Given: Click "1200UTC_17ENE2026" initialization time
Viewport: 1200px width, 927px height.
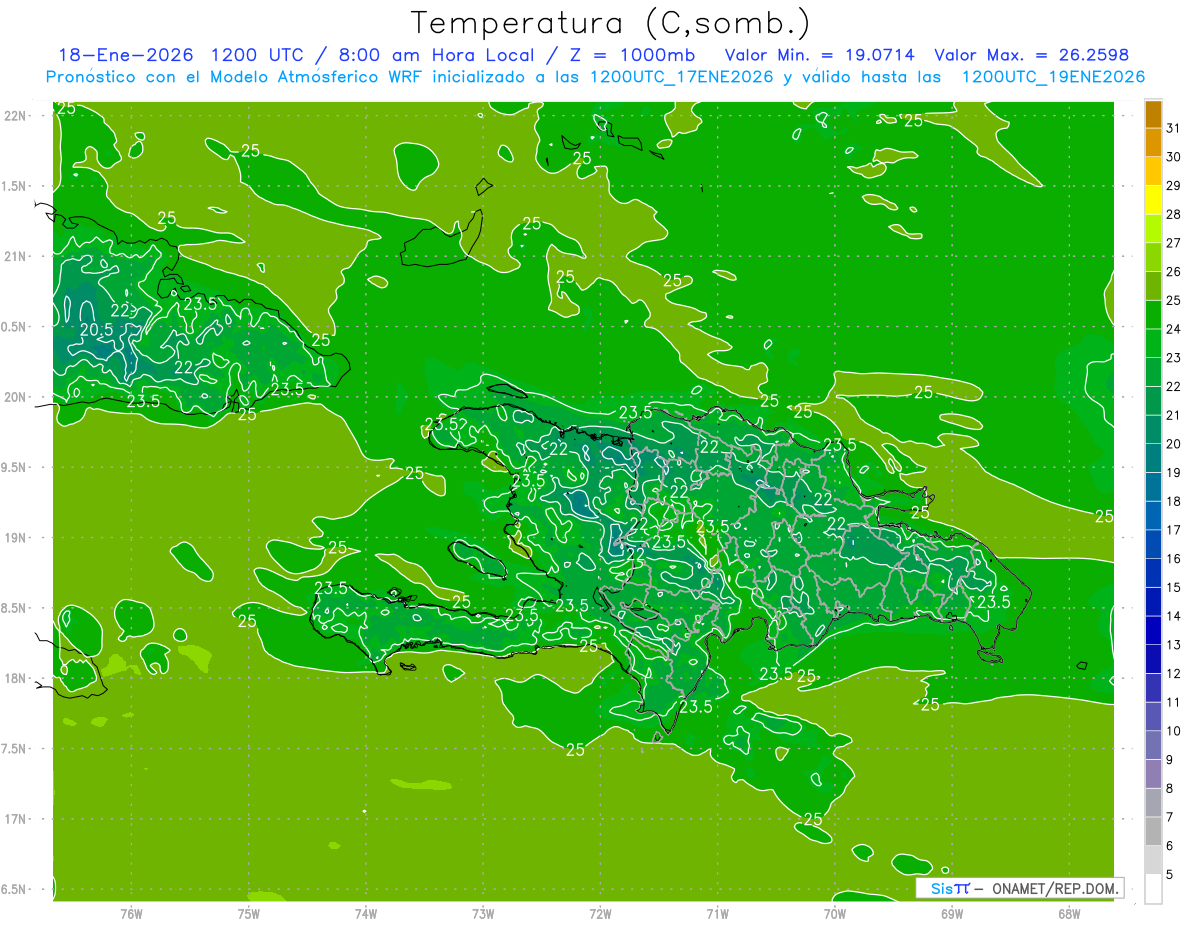Looking at the screenshot, I should (681, 77).
